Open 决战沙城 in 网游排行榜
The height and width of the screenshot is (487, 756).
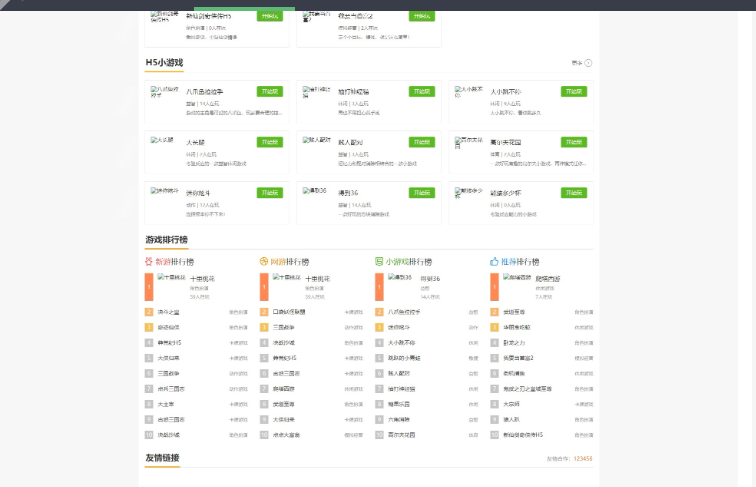click(284, 342)
